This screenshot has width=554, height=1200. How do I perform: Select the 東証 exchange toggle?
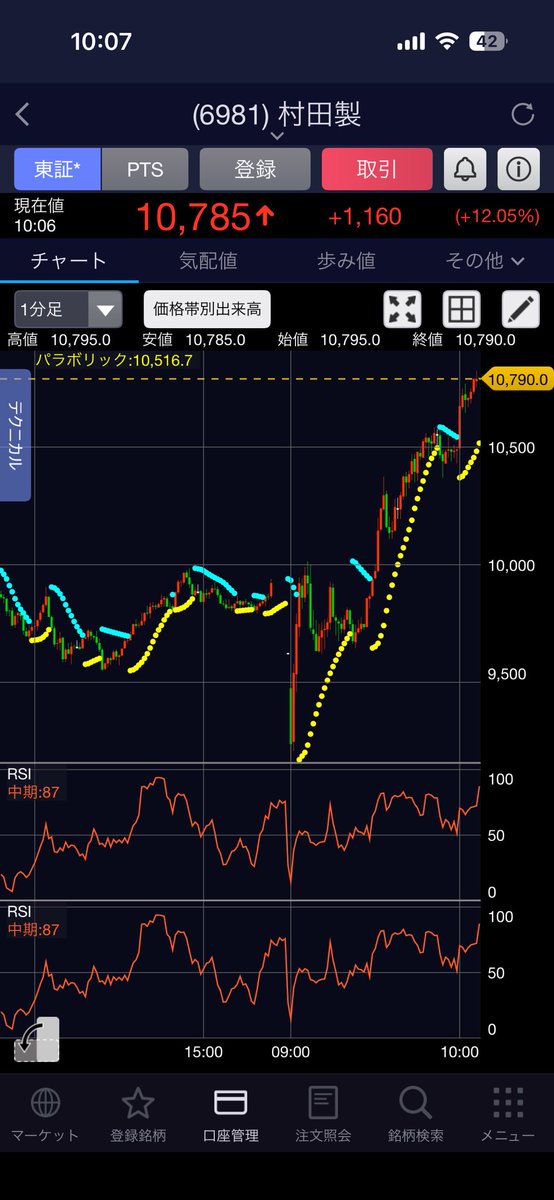58,169
